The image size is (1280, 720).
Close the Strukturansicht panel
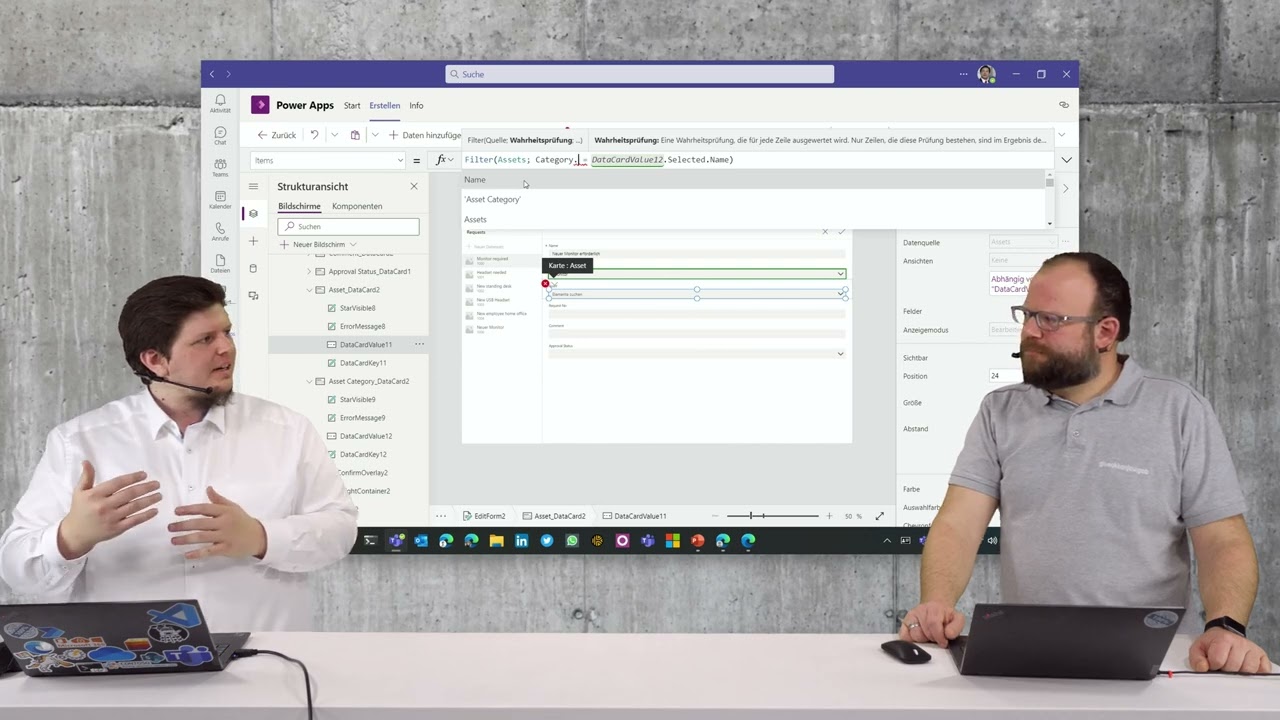click(x=414, y=186)
